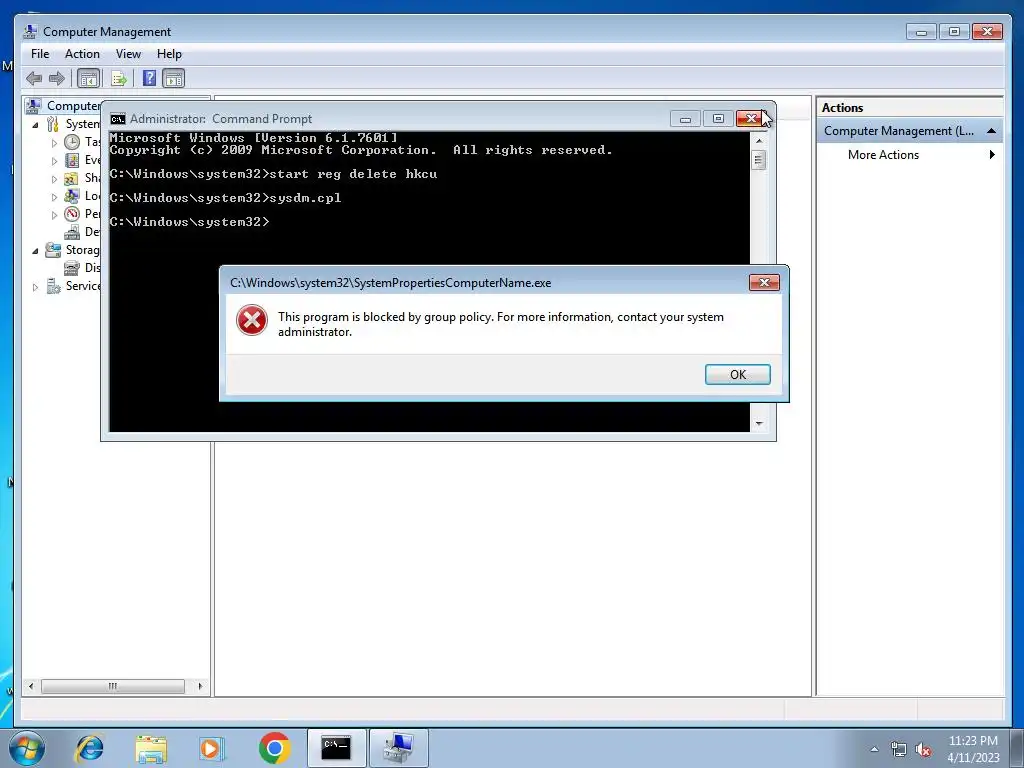
Task: Expand the Shared Folders tree node
Action: (54, 178)
